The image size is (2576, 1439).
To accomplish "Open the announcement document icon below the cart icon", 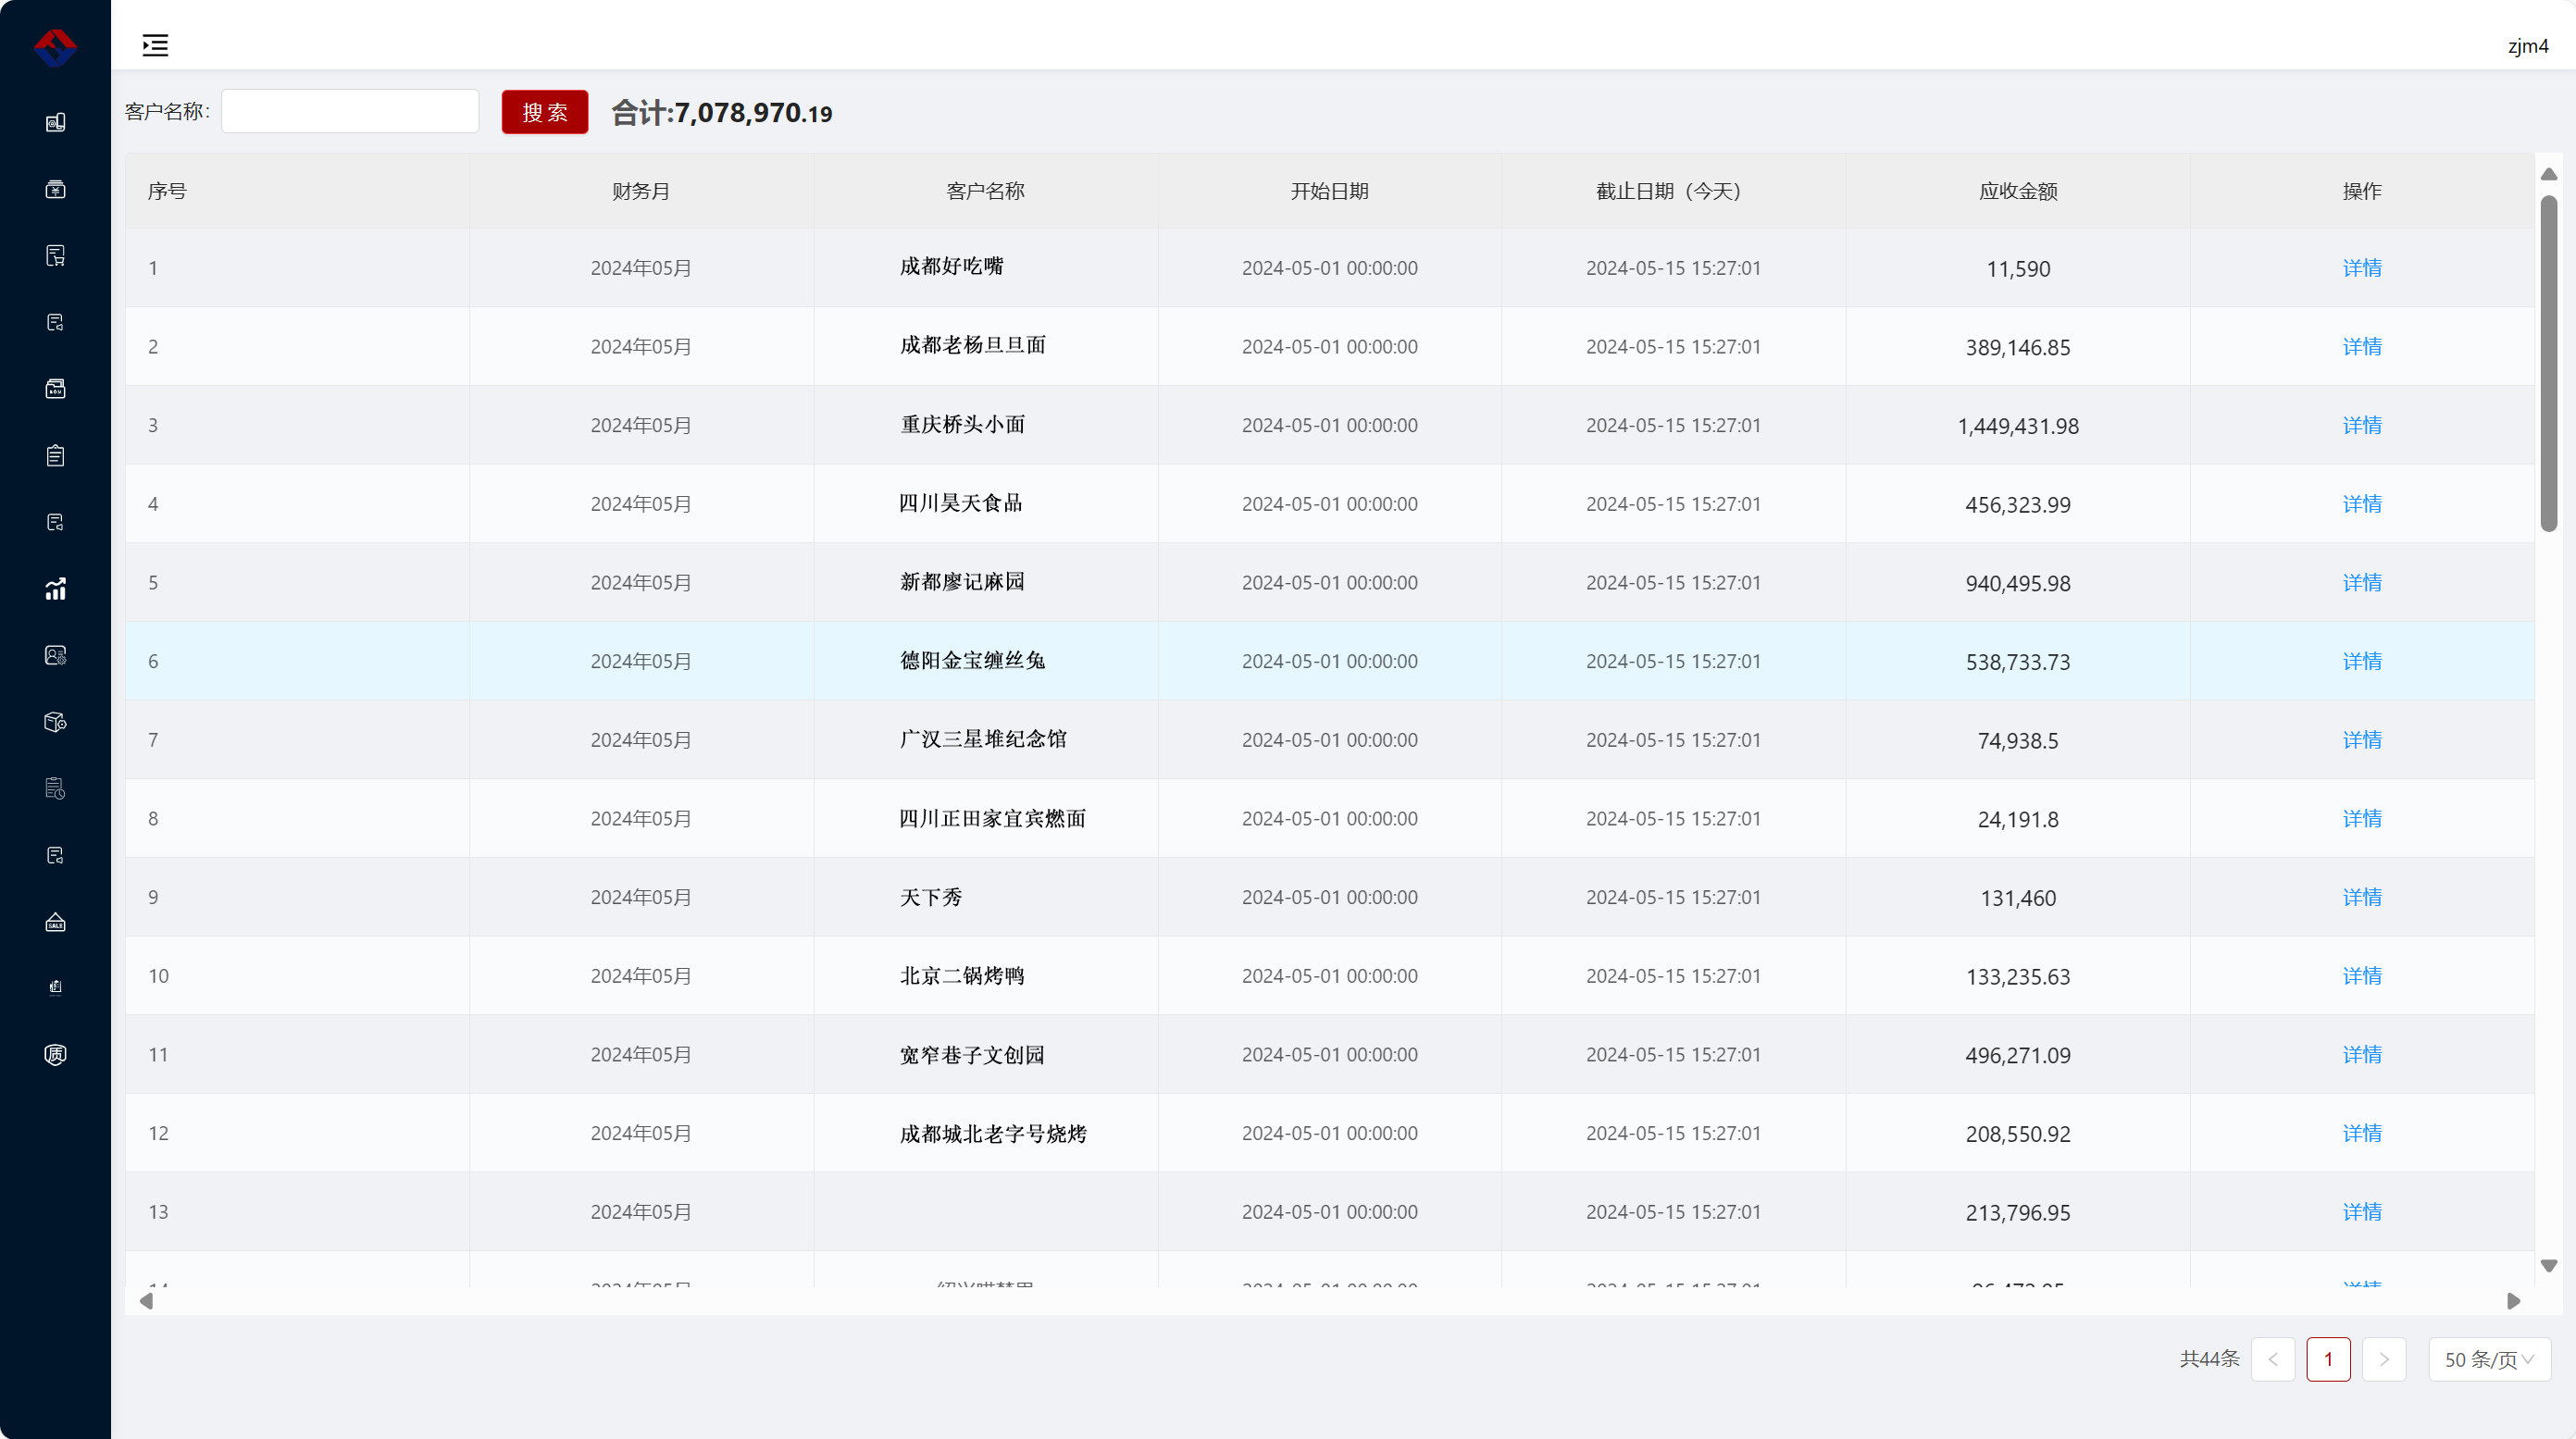I will [x=55, y=322].
